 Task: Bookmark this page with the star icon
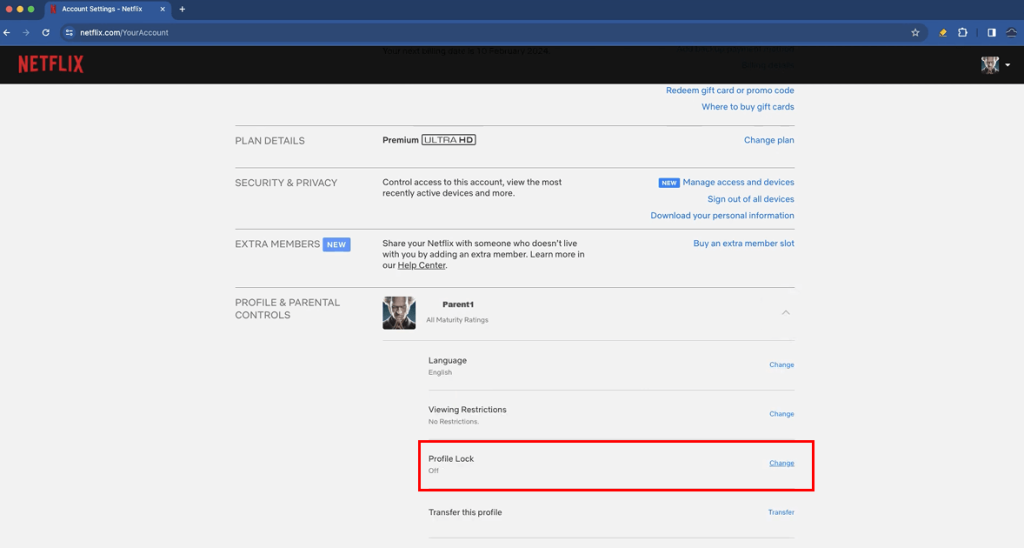click(x=915, y=33)
